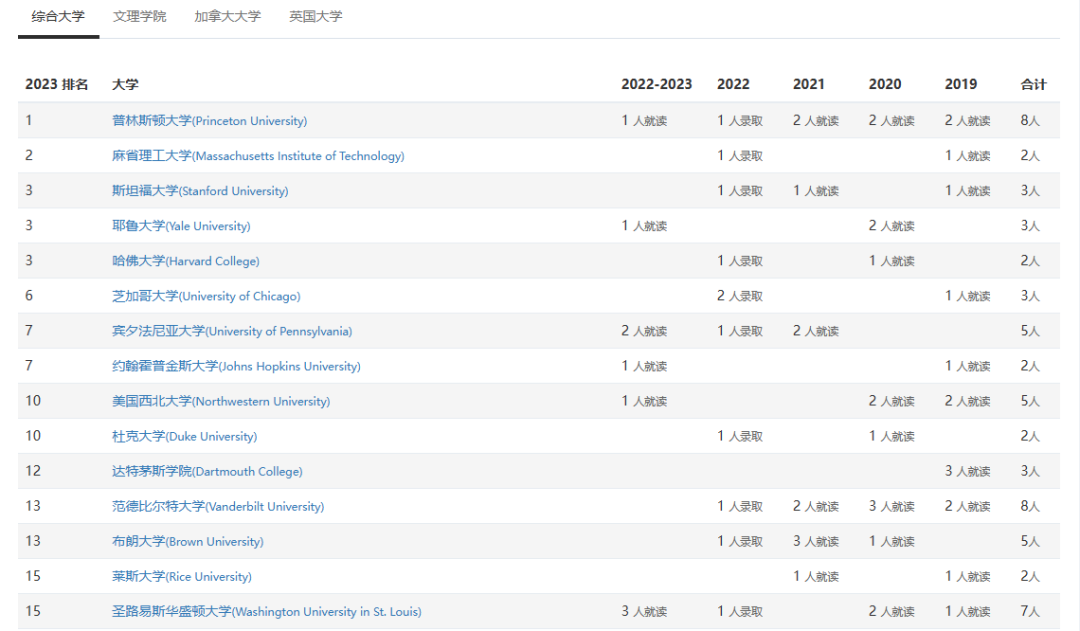Select Princeton's 8人 total cell

tap(1030, 121)
